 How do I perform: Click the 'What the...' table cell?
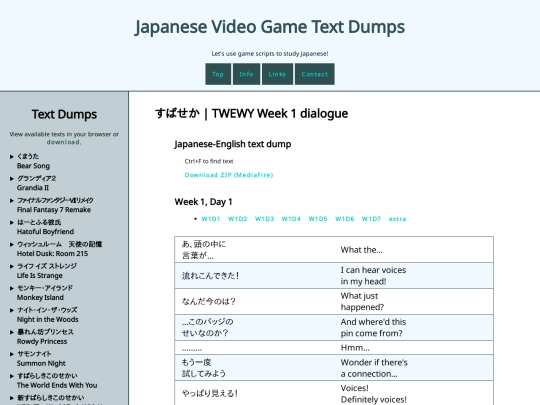[x=414, y=250]
